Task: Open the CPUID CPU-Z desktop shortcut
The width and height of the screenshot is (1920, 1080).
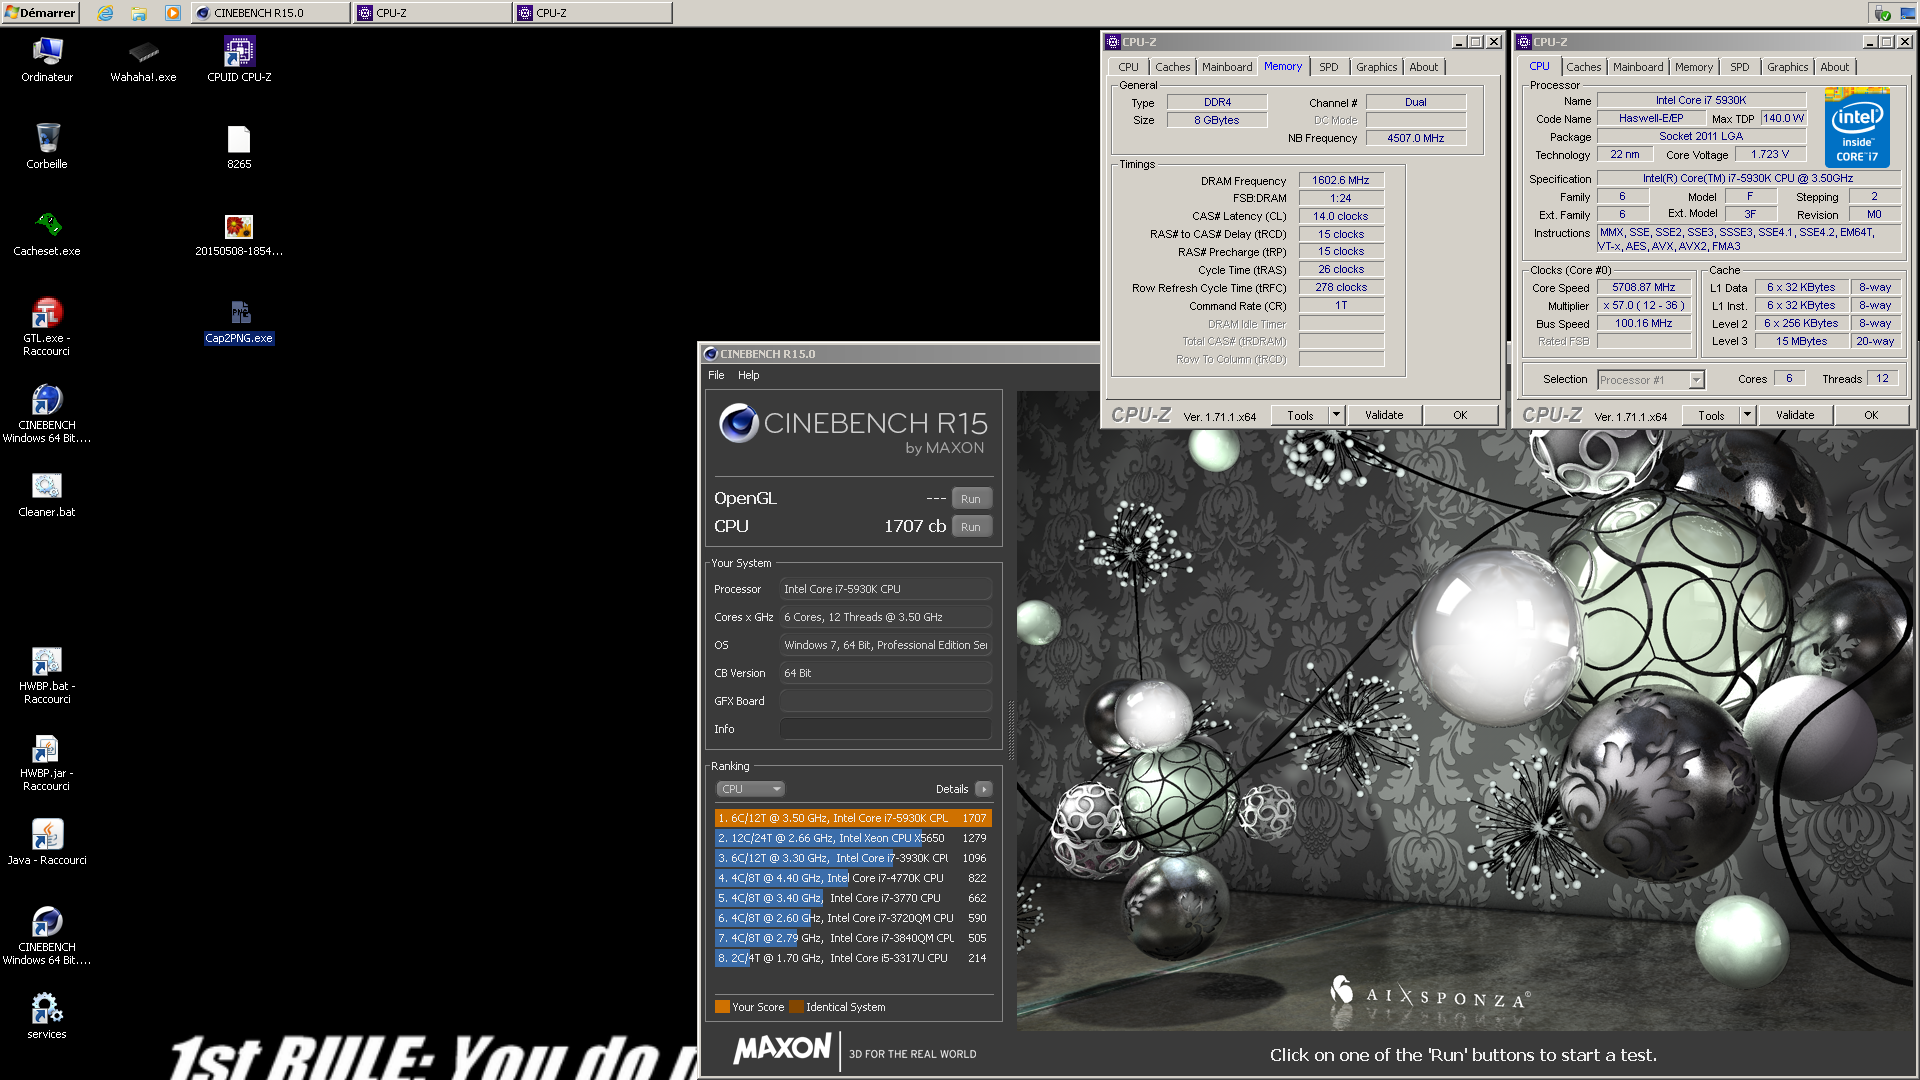Action: tap(239, 60)
